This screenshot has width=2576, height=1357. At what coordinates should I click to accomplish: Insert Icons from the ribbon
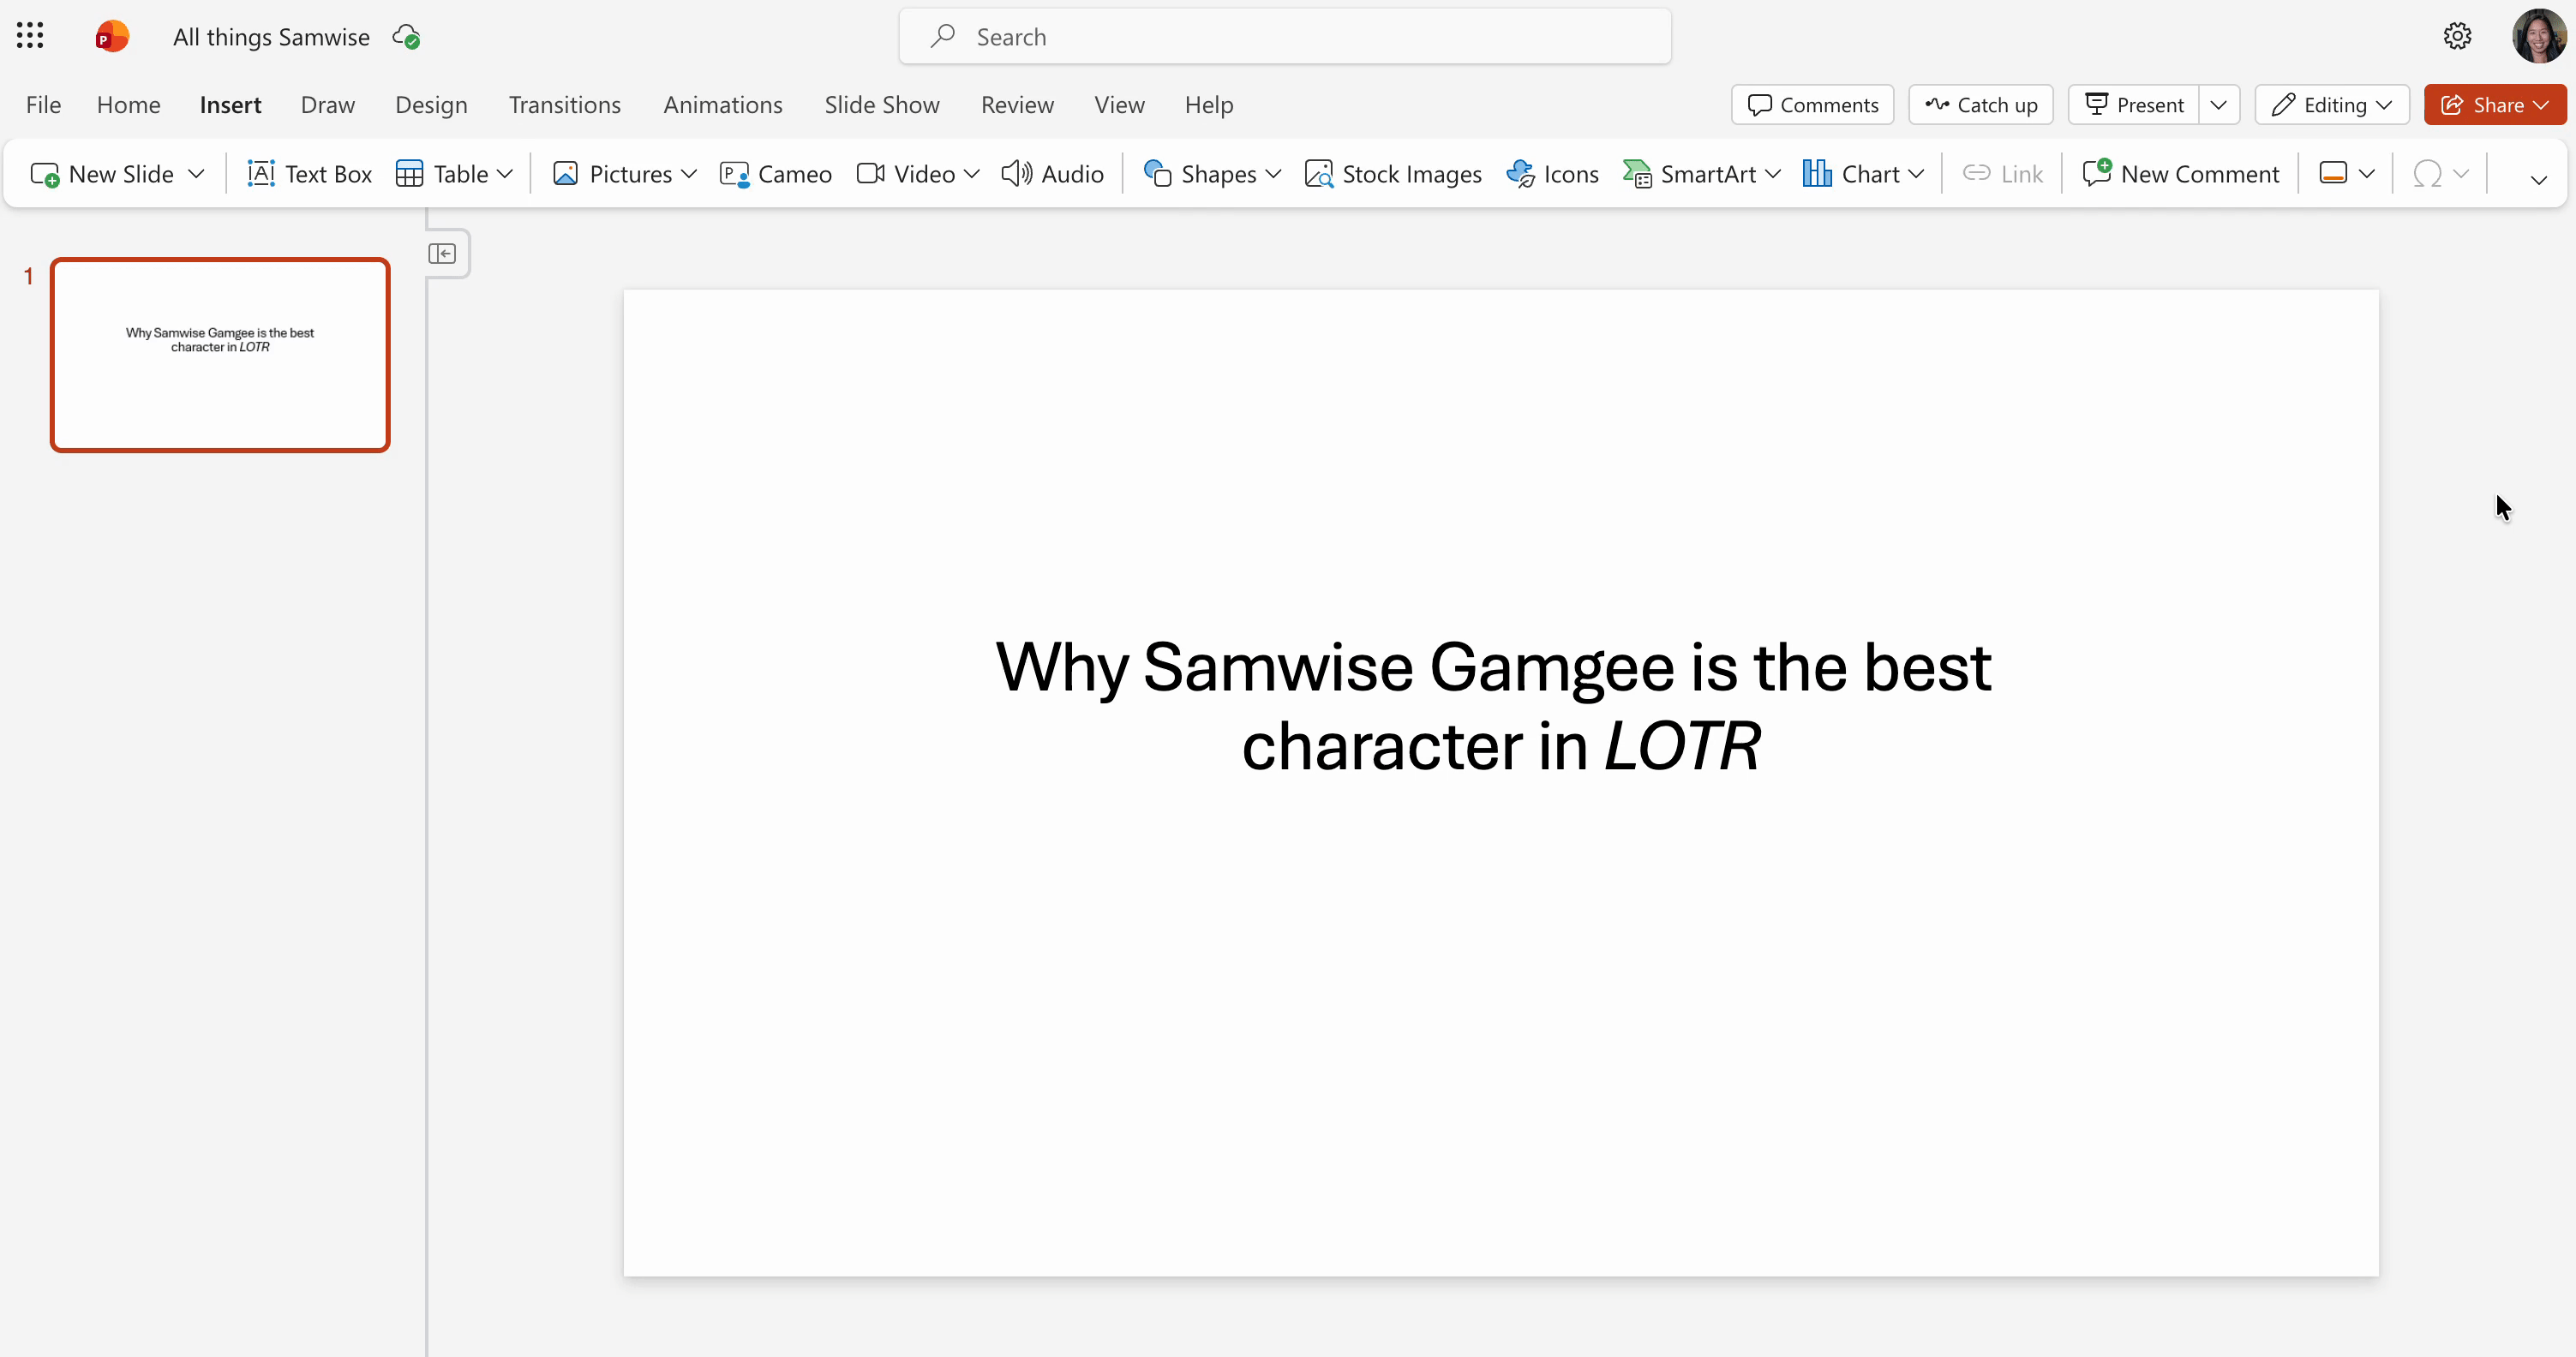coord(1552,174)
